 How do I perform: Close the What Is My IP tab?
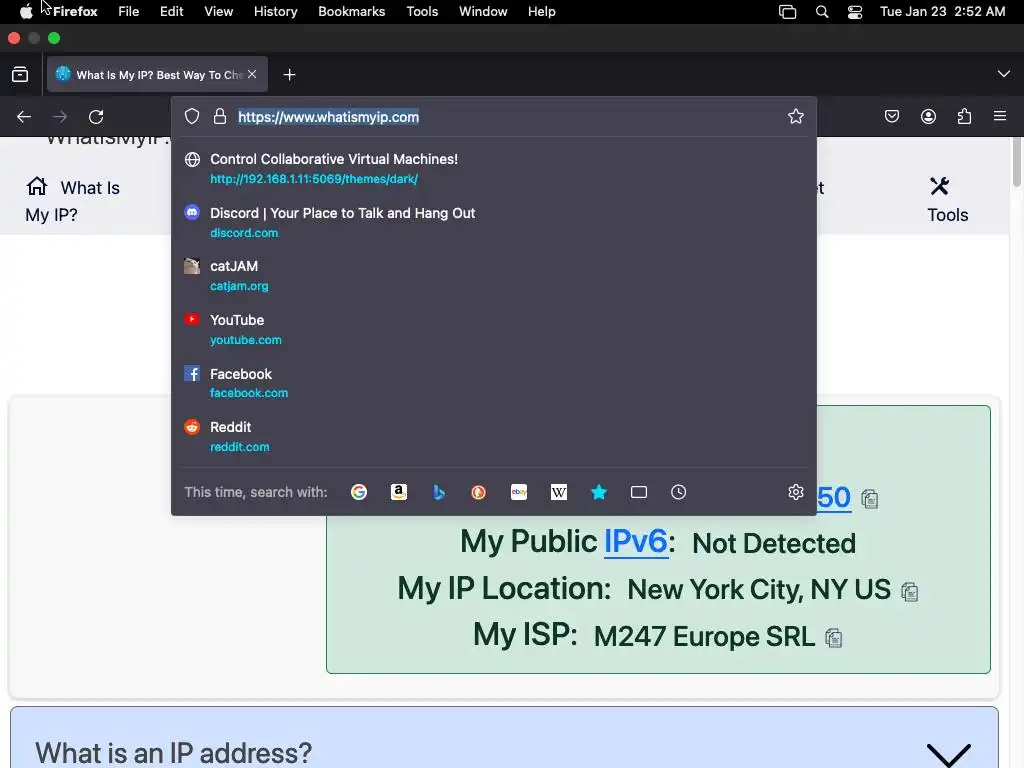[252, 74]
